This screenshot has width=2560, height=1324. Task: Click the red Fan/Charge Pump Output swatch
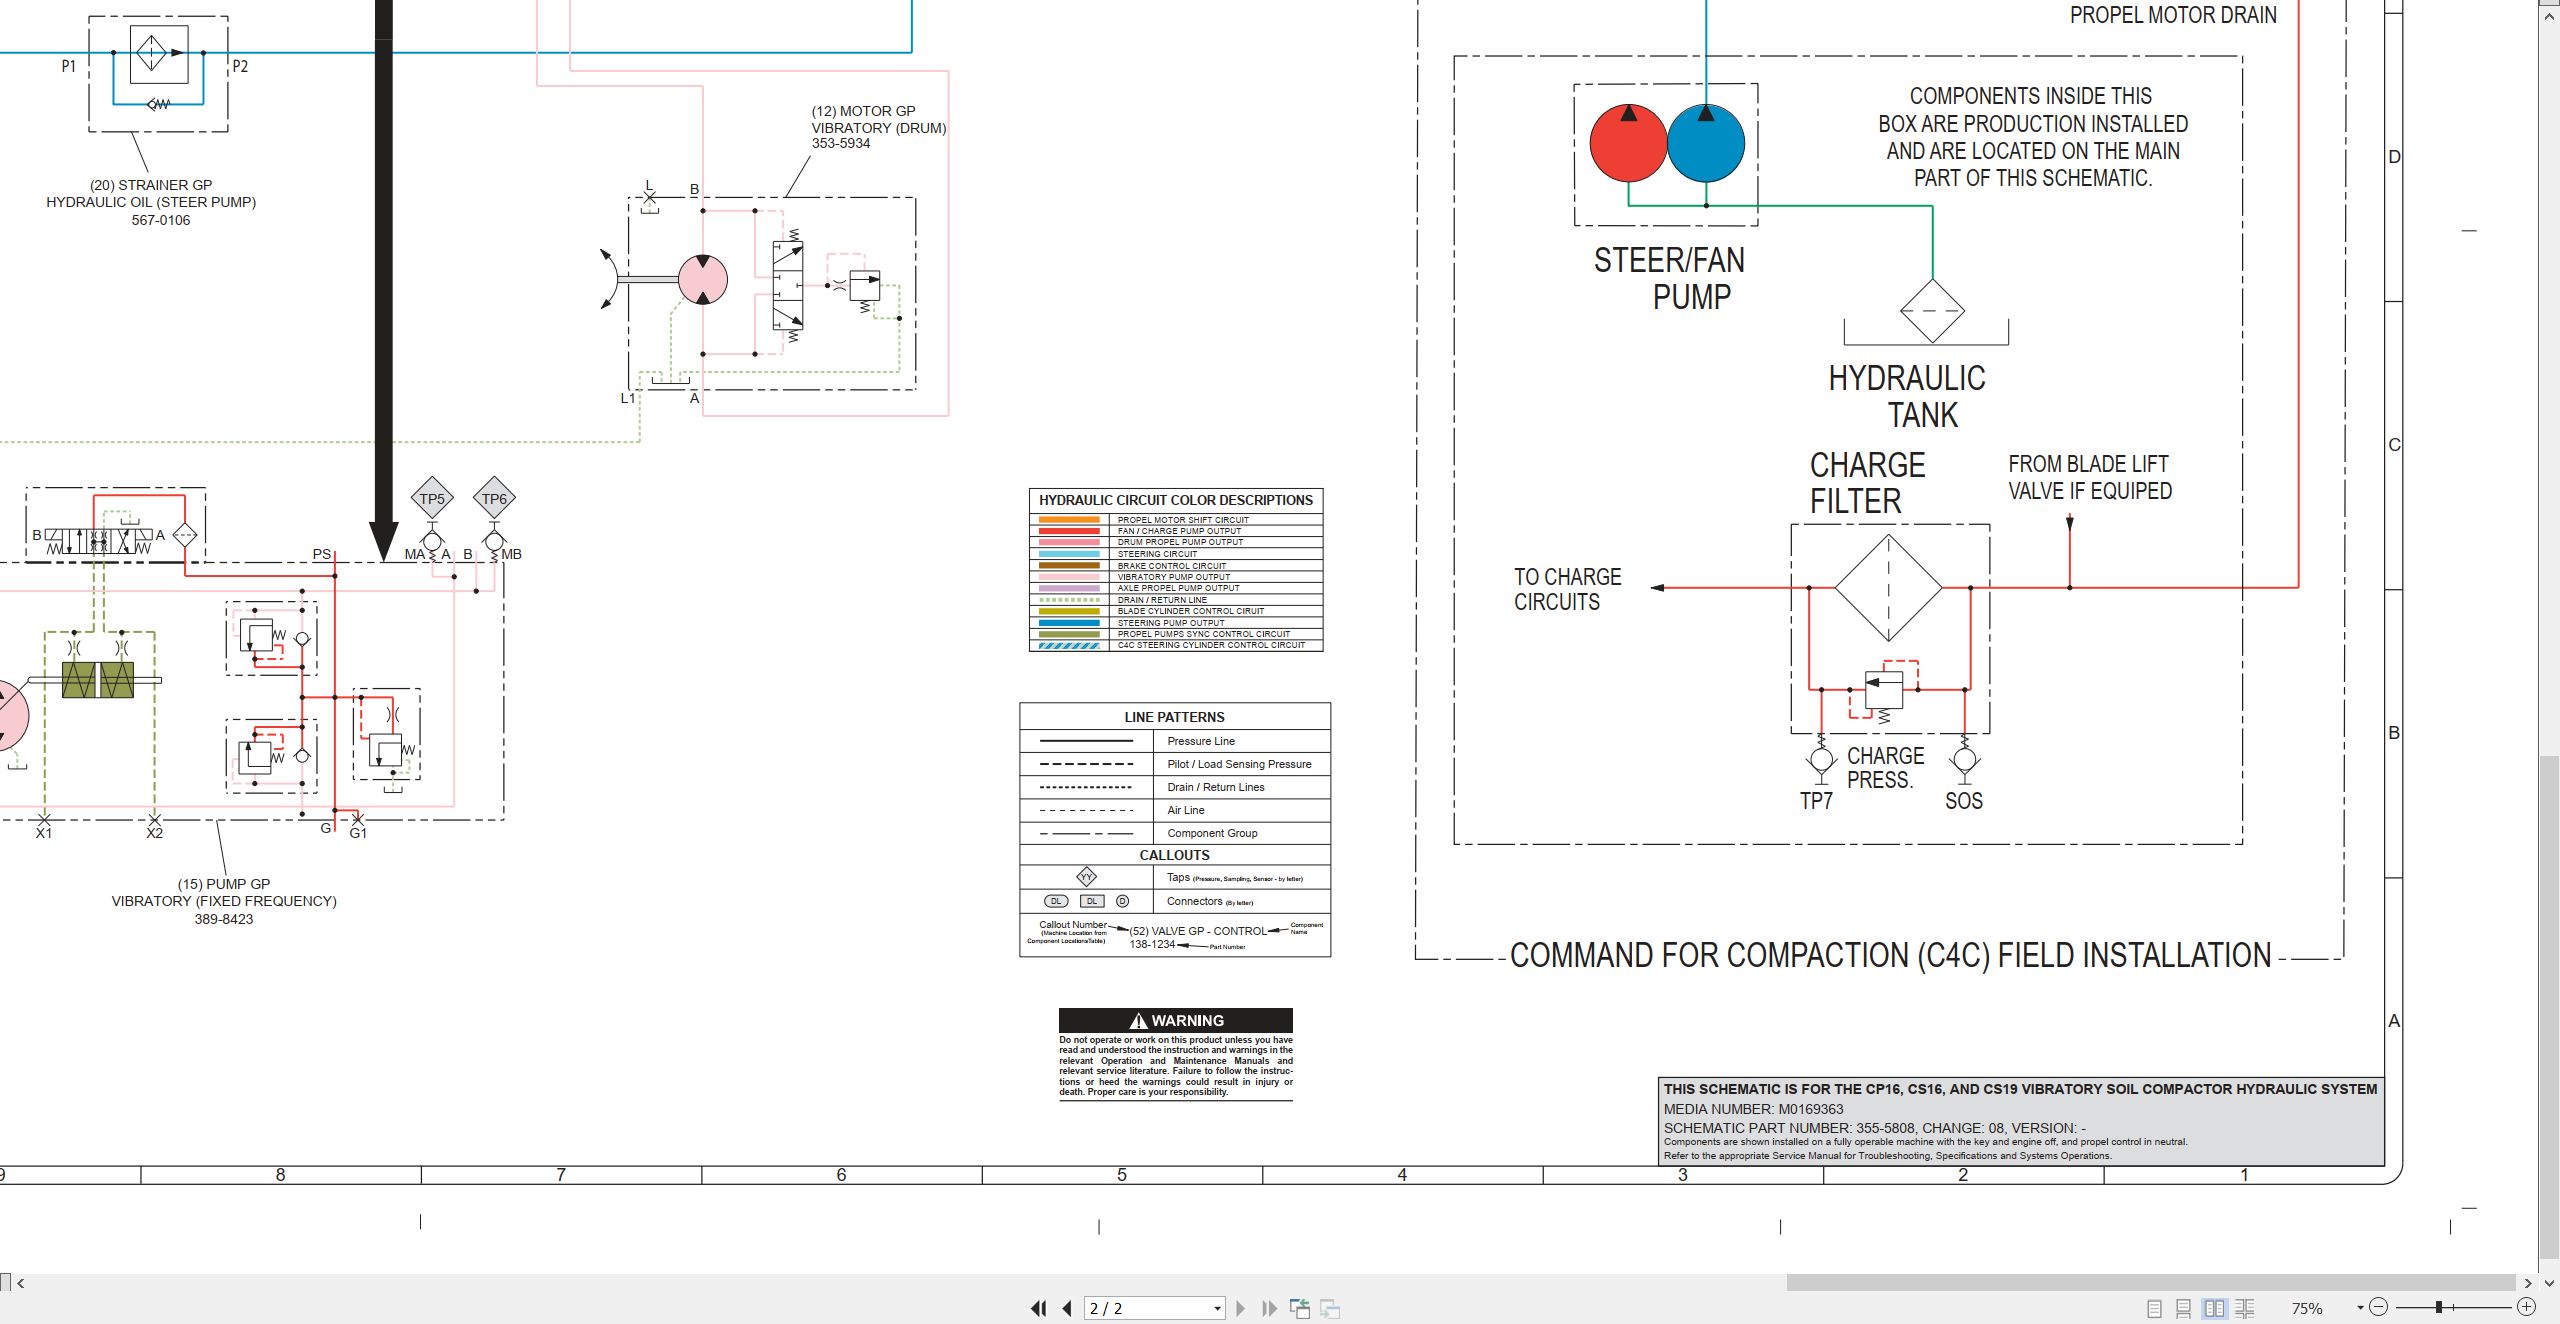point(1069,531)
